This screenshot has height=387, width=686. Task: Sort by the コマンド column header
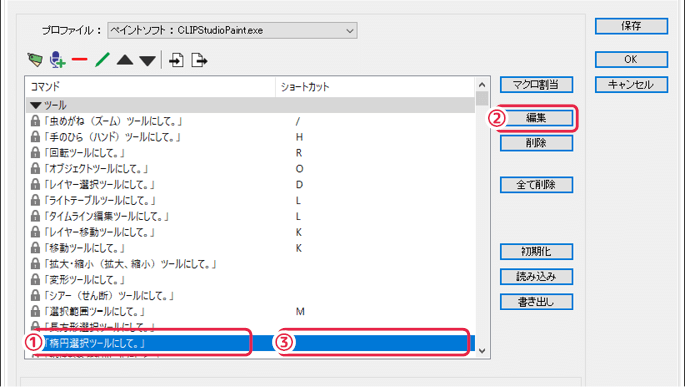[x=150, y=87]
